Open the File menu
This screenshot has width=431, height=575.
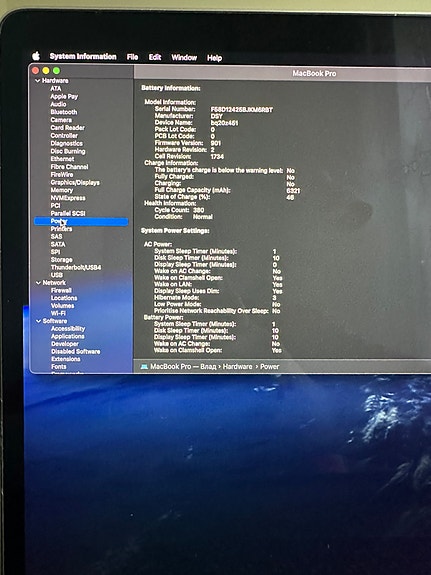(132, 57)
